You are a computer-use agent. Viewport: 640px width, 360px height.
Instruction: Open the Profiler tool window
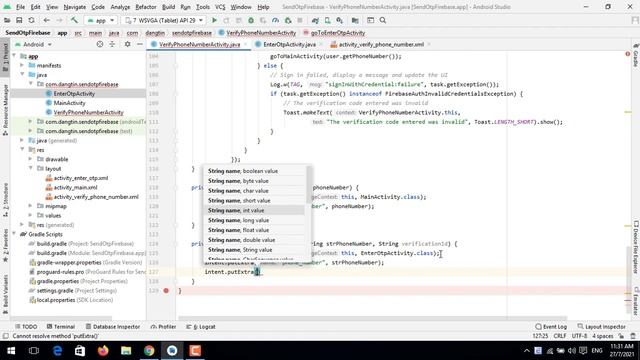163,327
